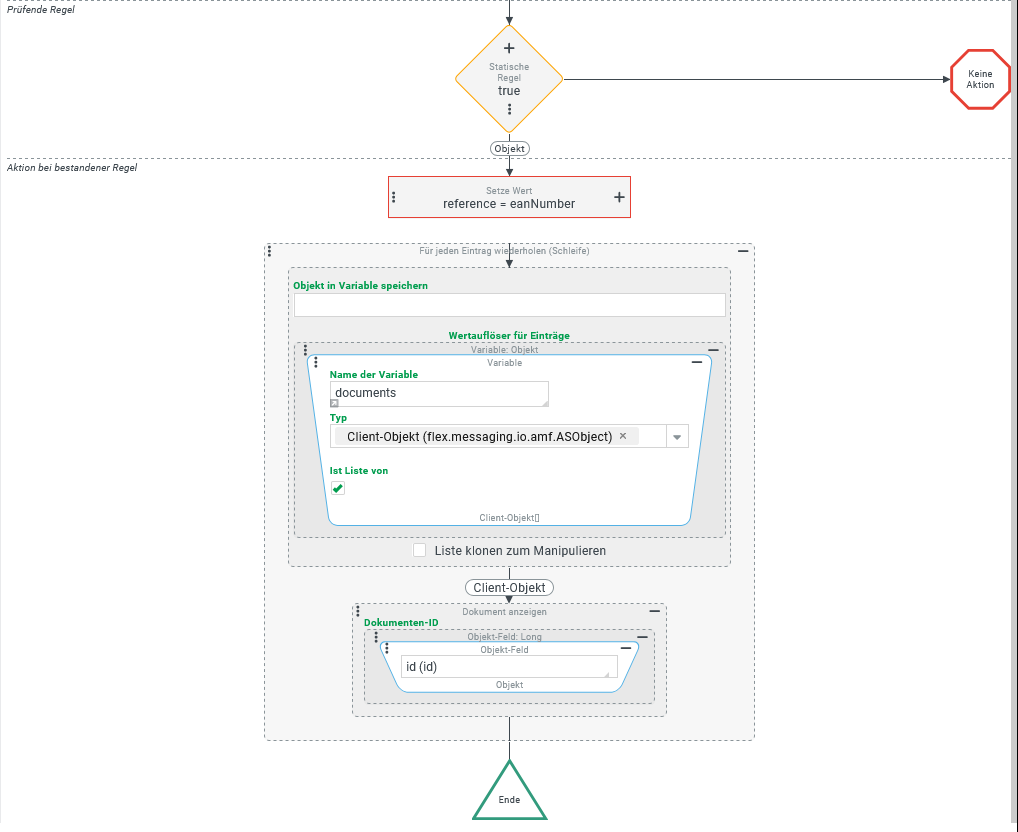Collapse the Für jeden Eintrag wiederholen loop
The width and height of the screenshot is (1018, 832).
pyautogui.click(x=742, y=251)
